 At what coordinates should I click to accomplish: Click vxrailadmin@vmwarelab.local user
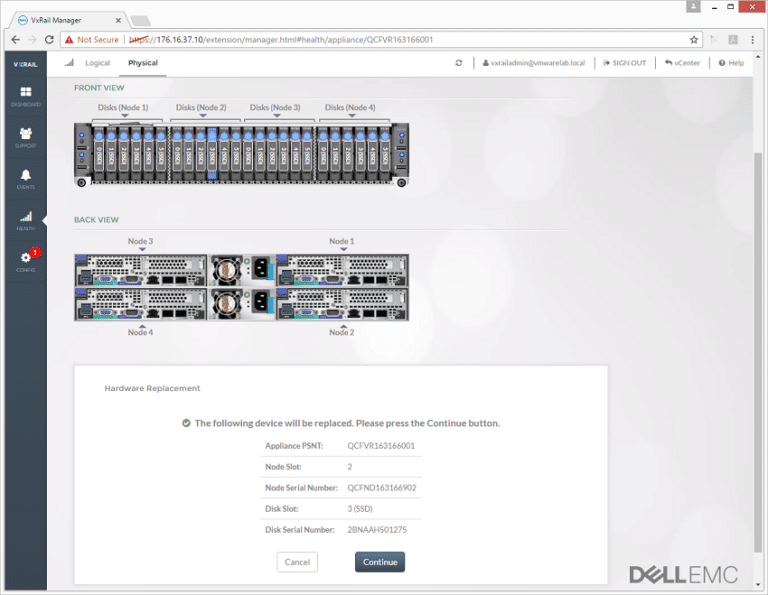[534, 63]
